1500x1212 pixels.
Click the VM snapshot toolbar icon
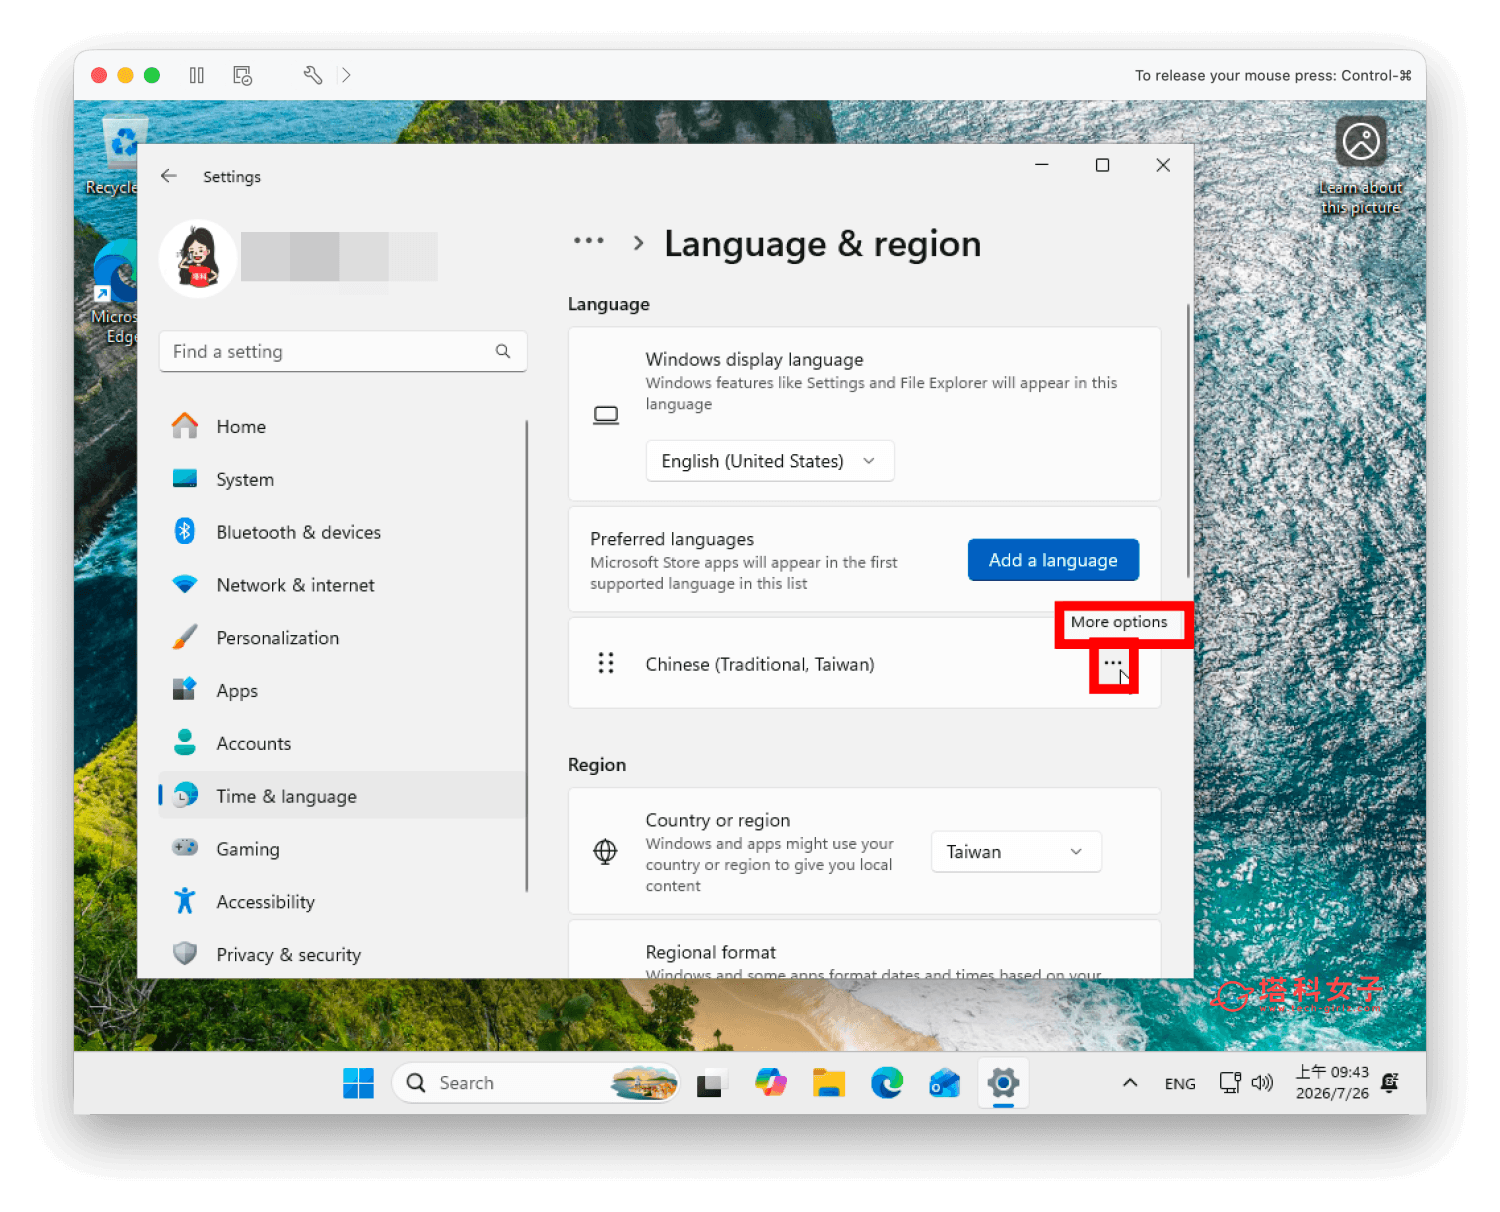[242, 75]
